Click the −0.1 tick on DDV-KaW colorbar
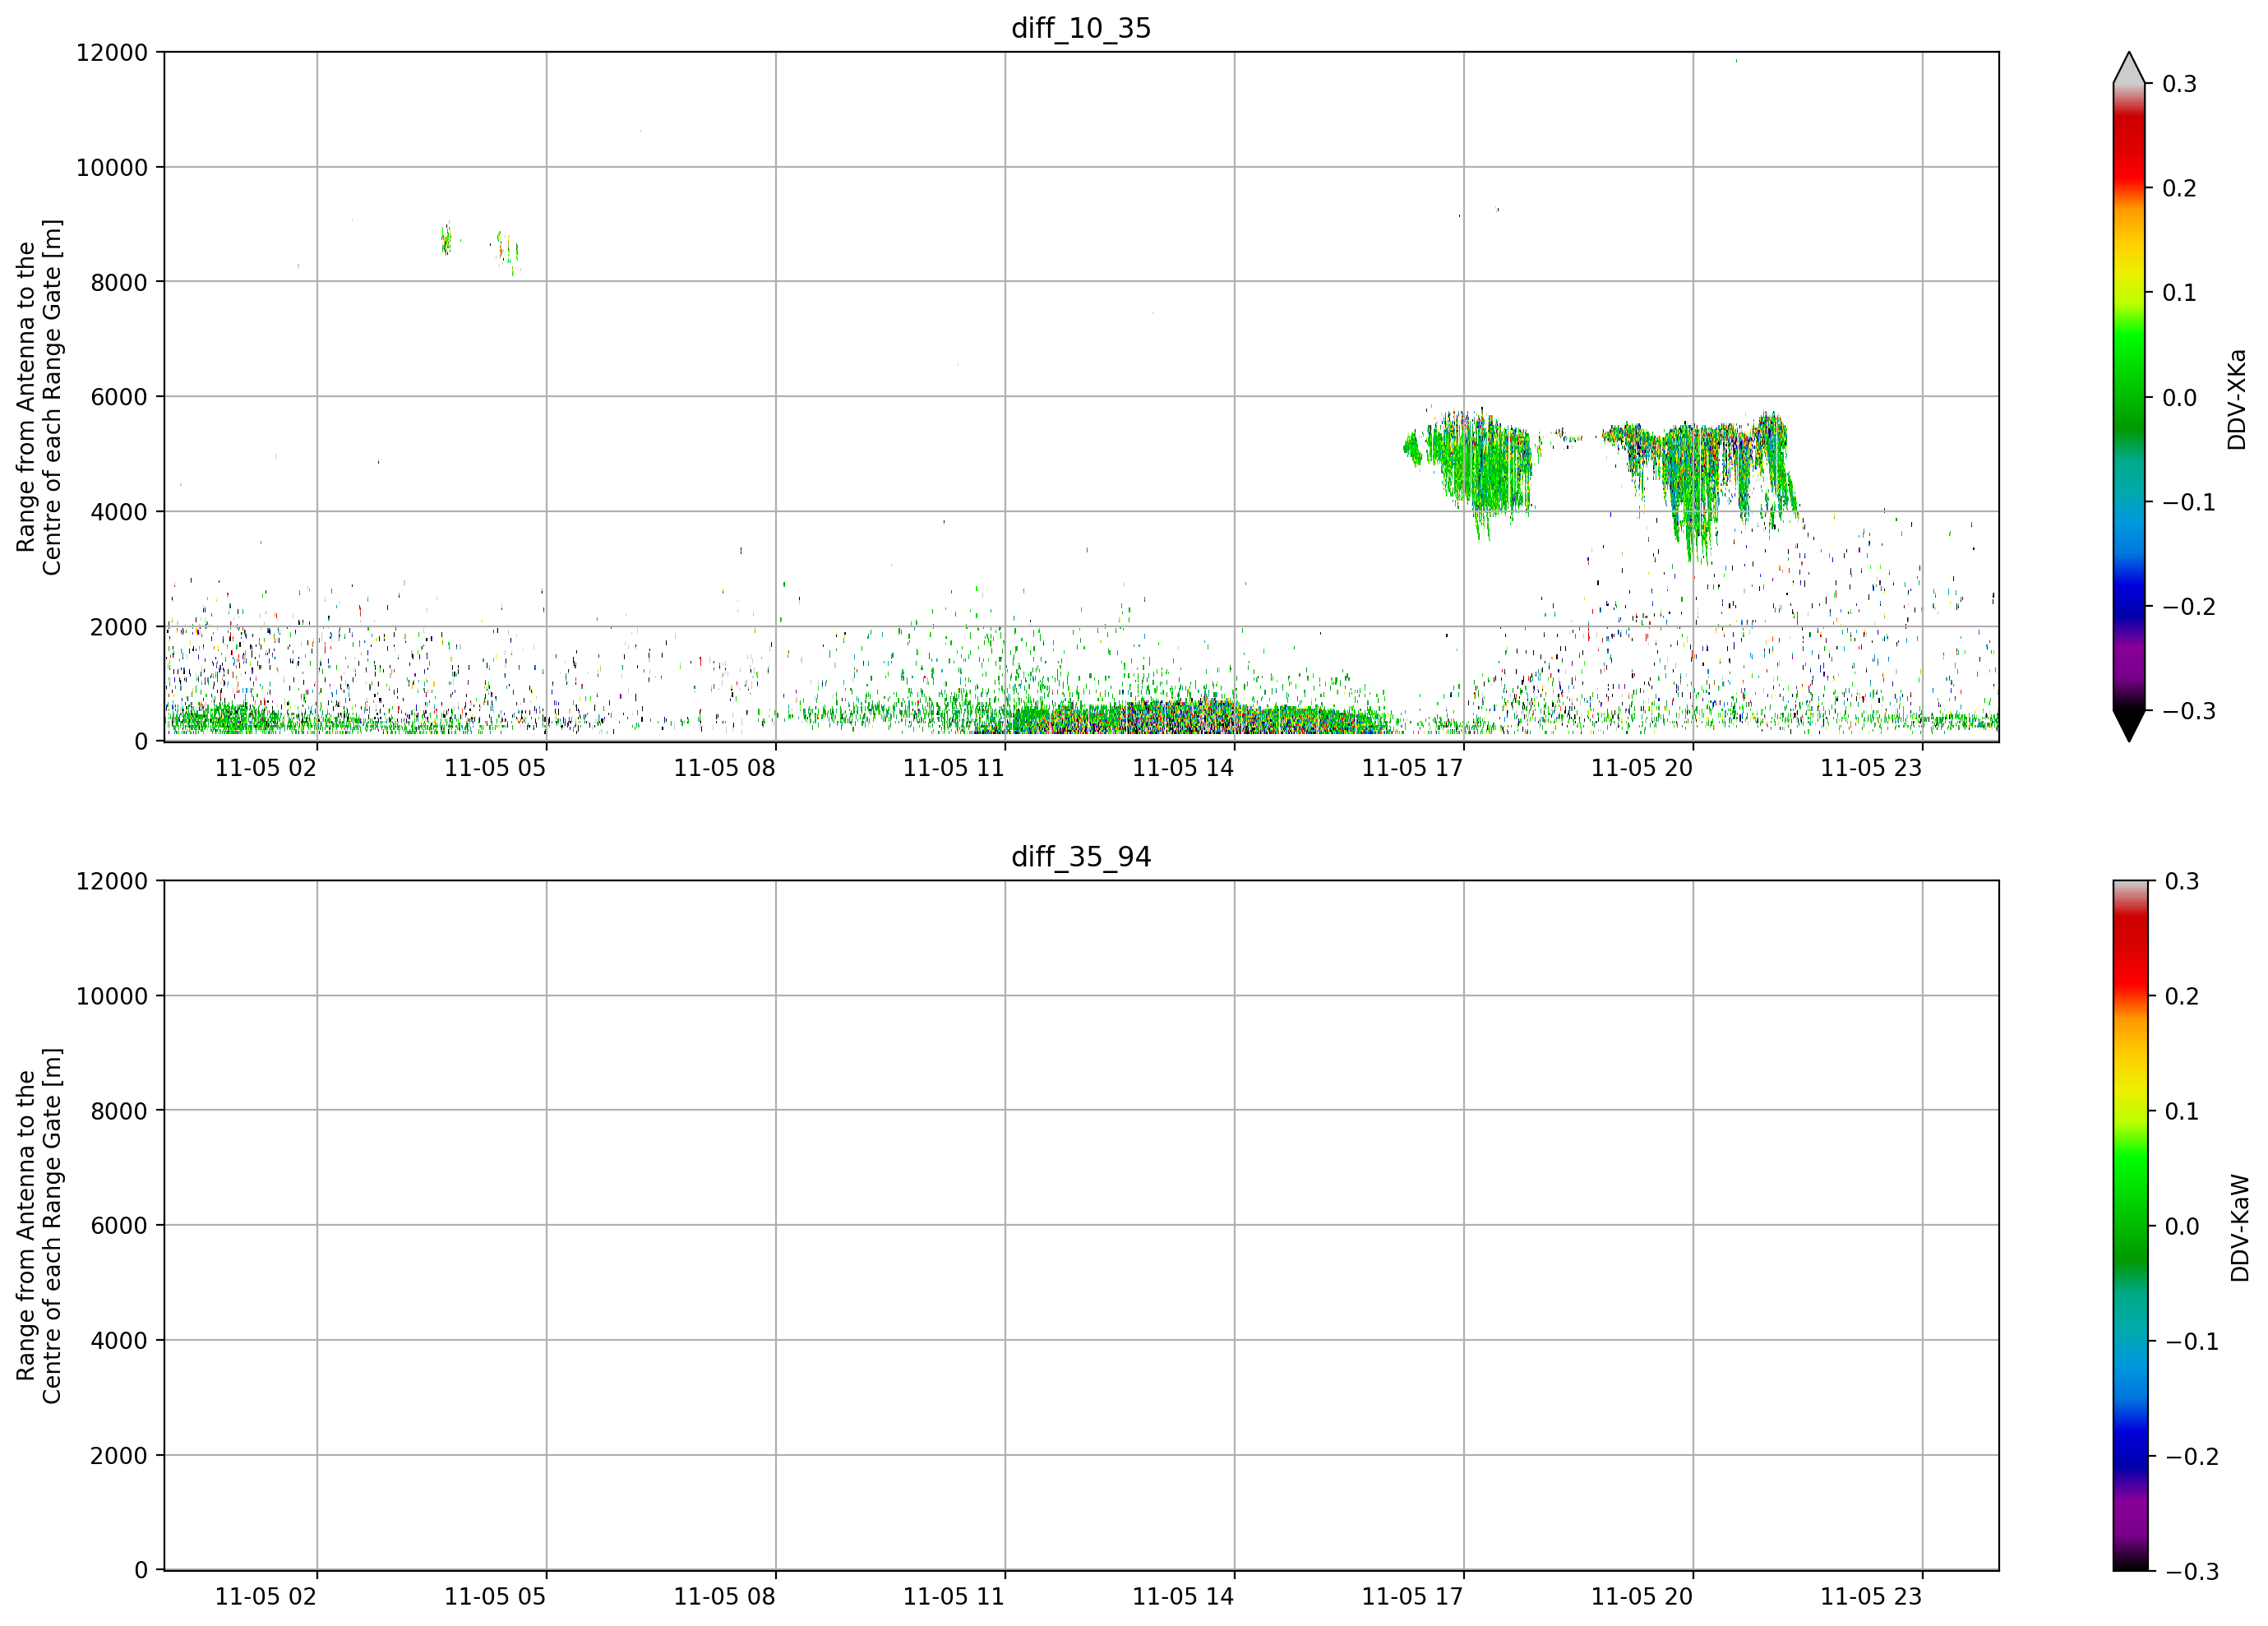The width and height of the screenshot is (2268, 1626). (2191, 1341)
